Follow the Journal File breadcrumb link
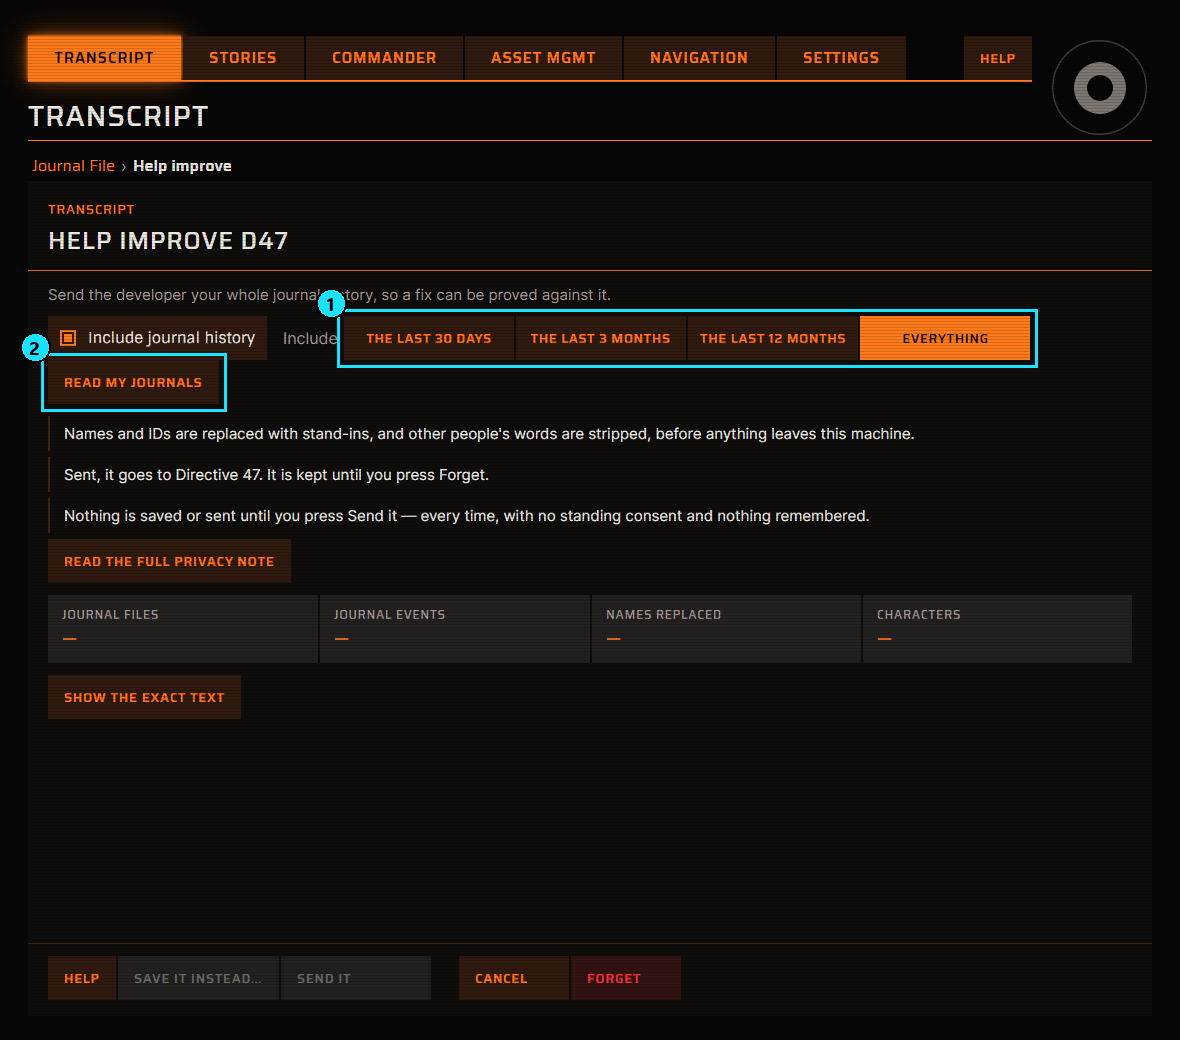Viewport: 1180px width, 1040px height. [73, 166]
